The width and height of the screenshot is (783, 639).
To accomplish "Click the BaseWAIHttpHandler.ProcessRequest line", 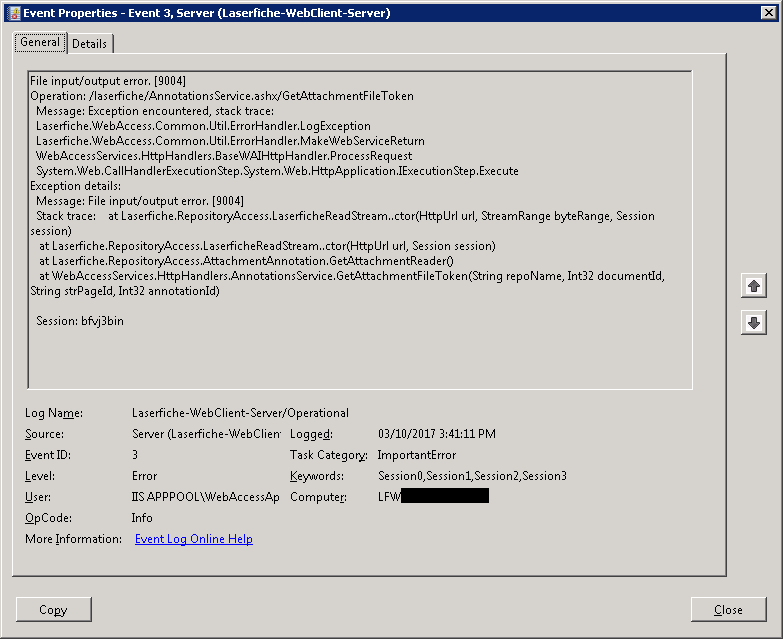I will click(x=224, y=156).
